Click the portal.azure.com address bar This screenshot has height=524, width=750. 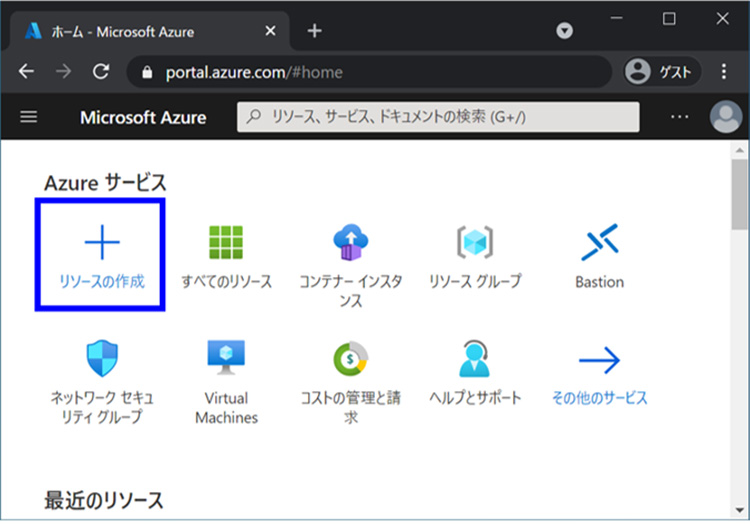point(368,72)
